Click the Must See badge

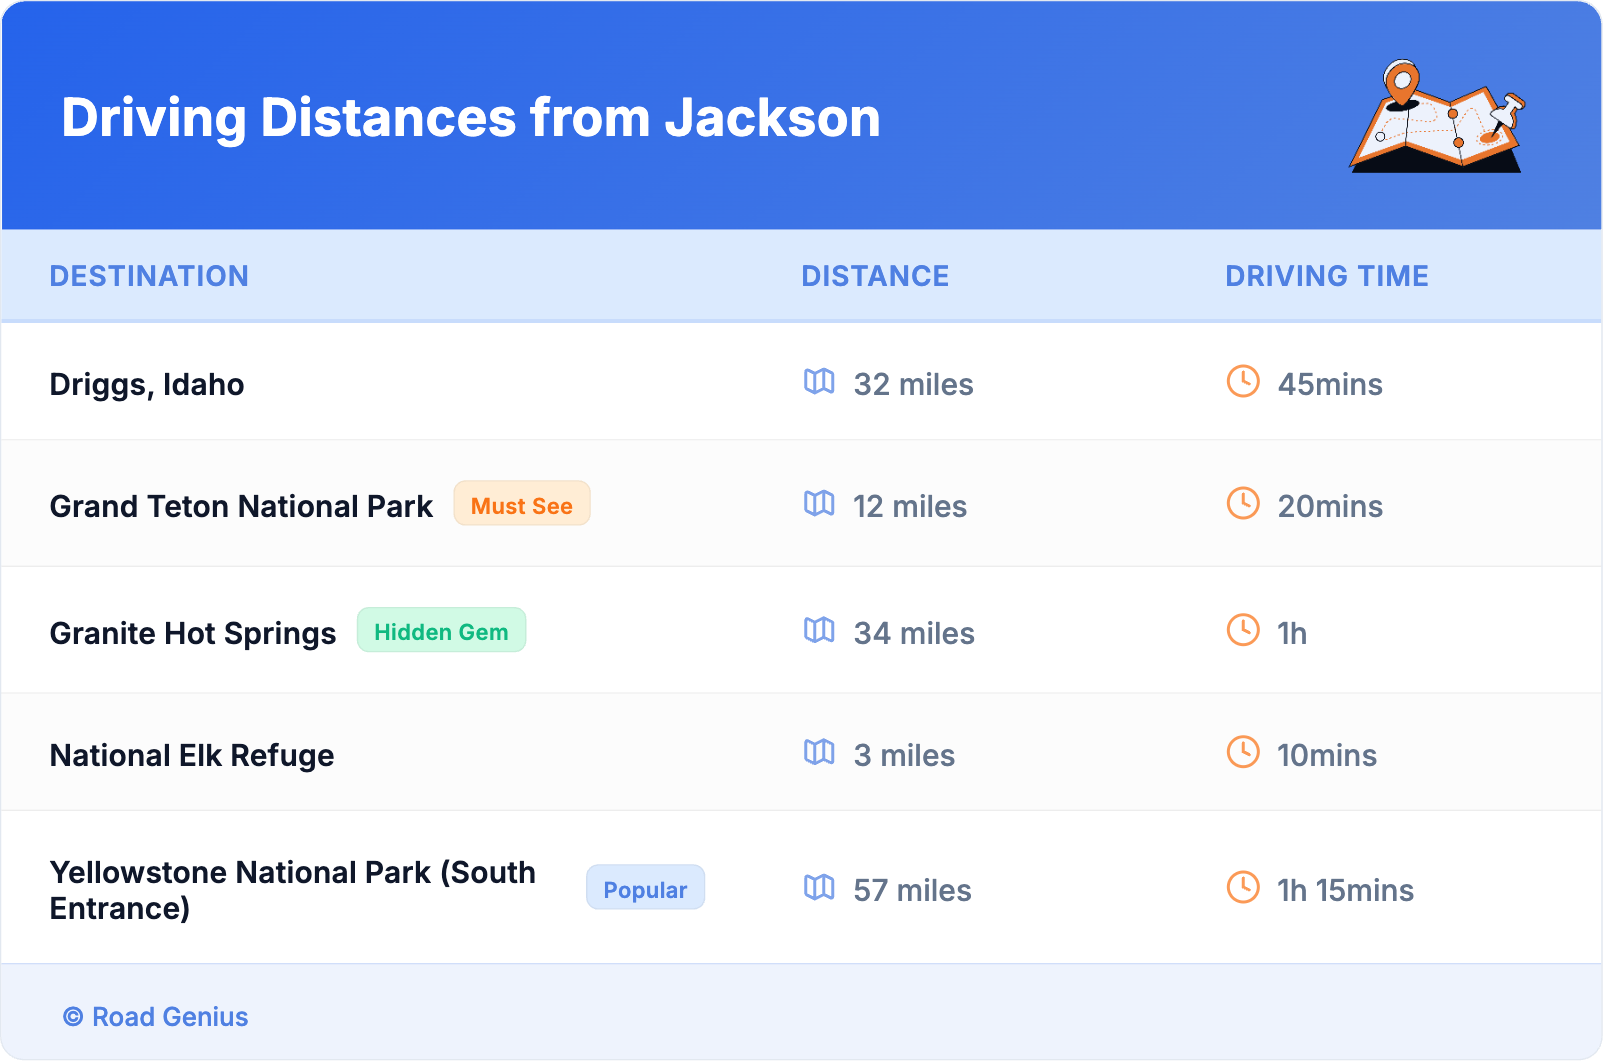coord(521,505)
